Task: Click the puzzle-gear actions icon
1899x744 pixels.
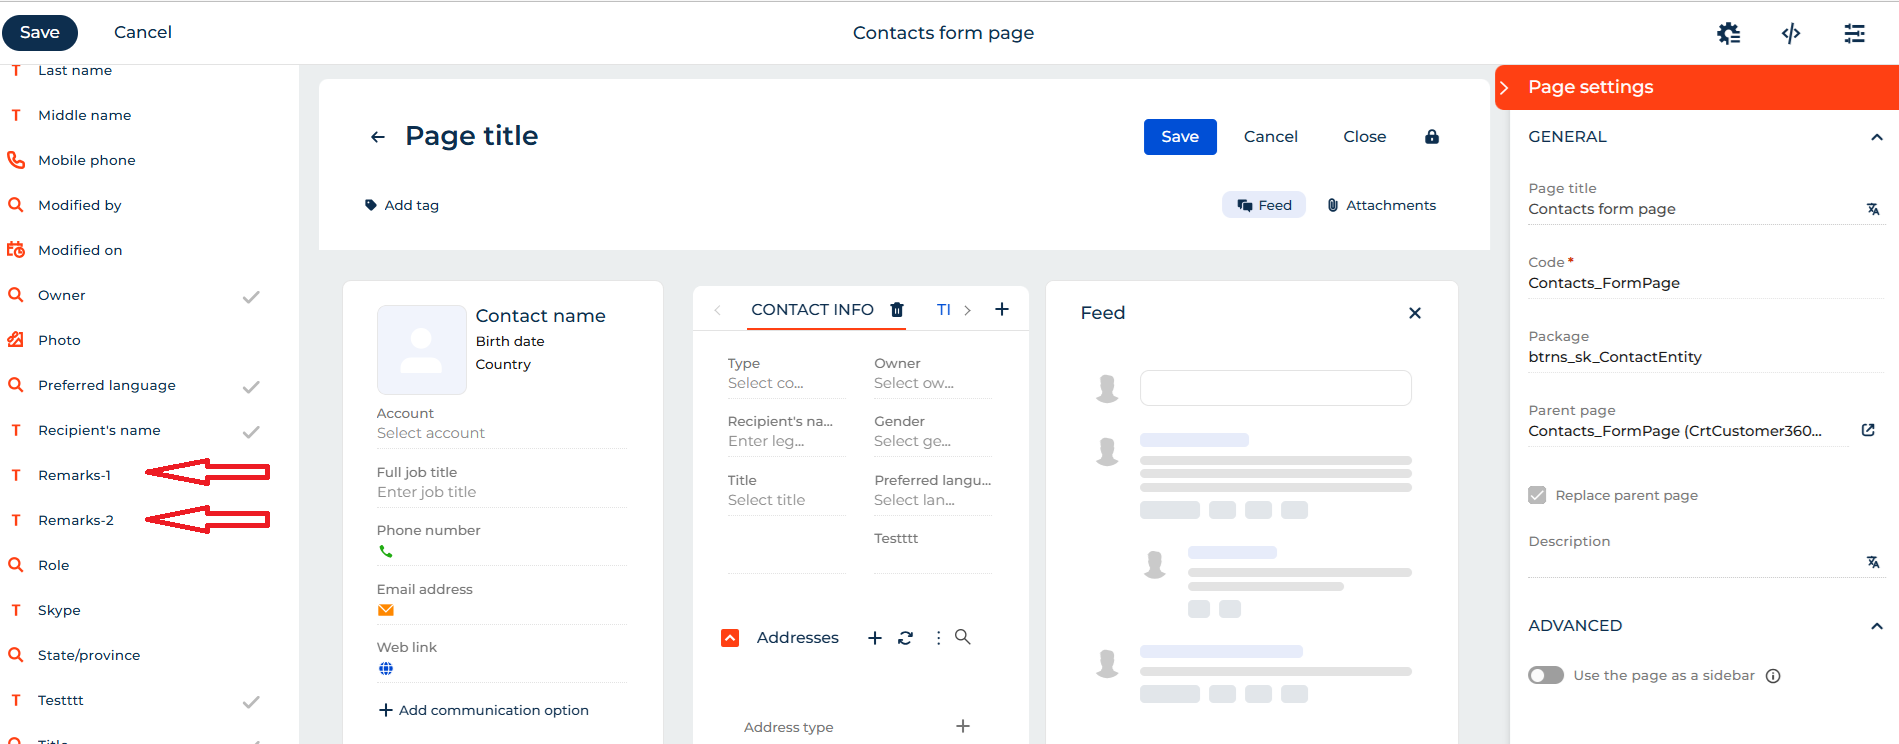Action: [1728, 33]
